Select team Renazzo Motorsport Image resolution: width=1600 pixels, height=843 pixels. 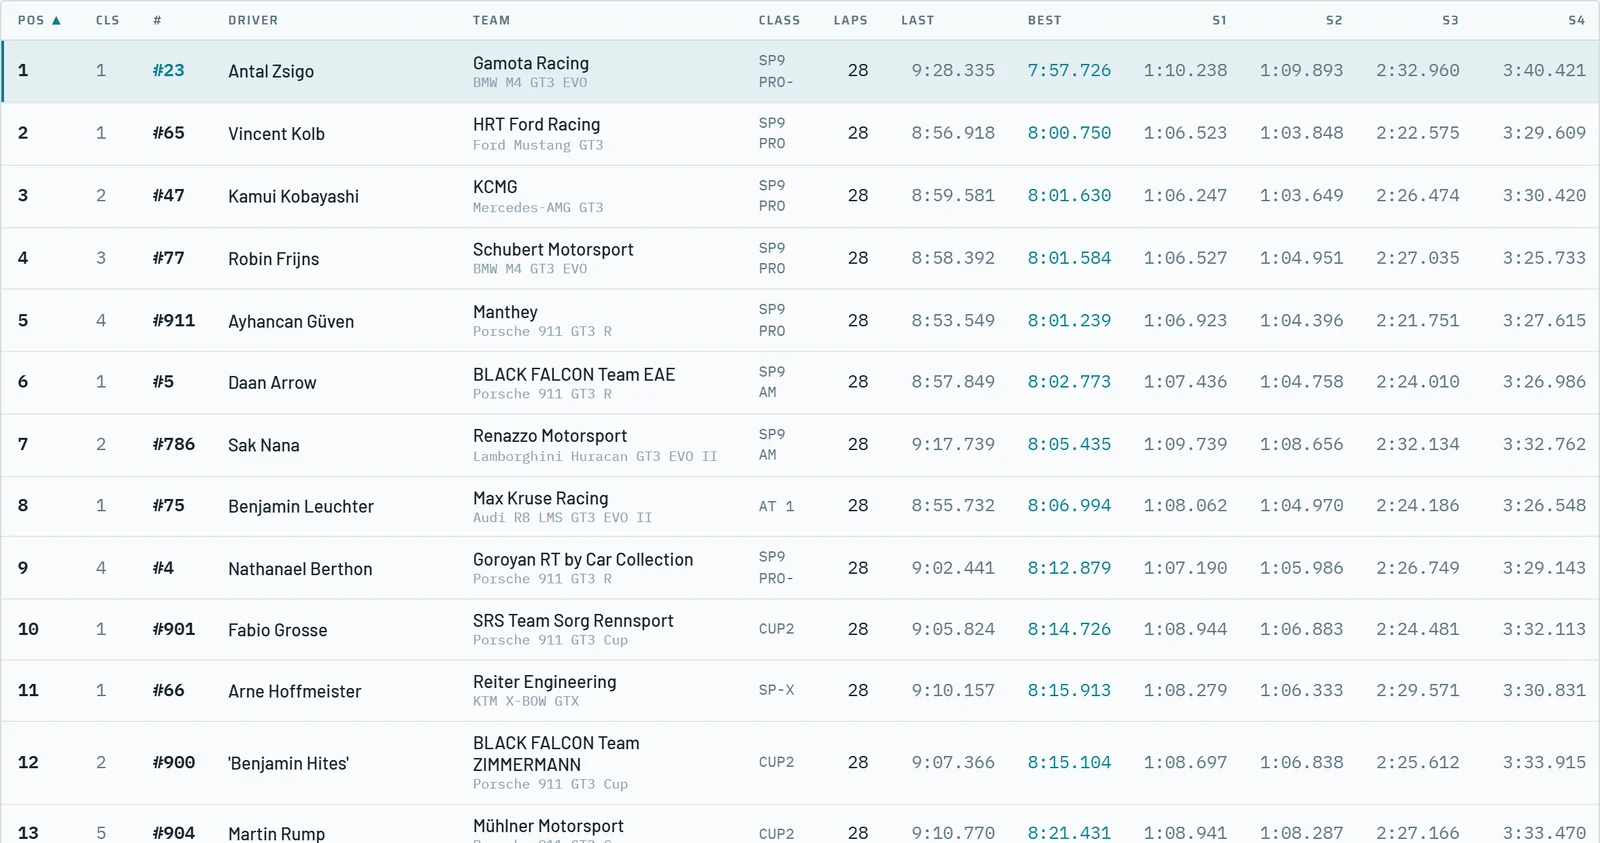coord(550,436)
